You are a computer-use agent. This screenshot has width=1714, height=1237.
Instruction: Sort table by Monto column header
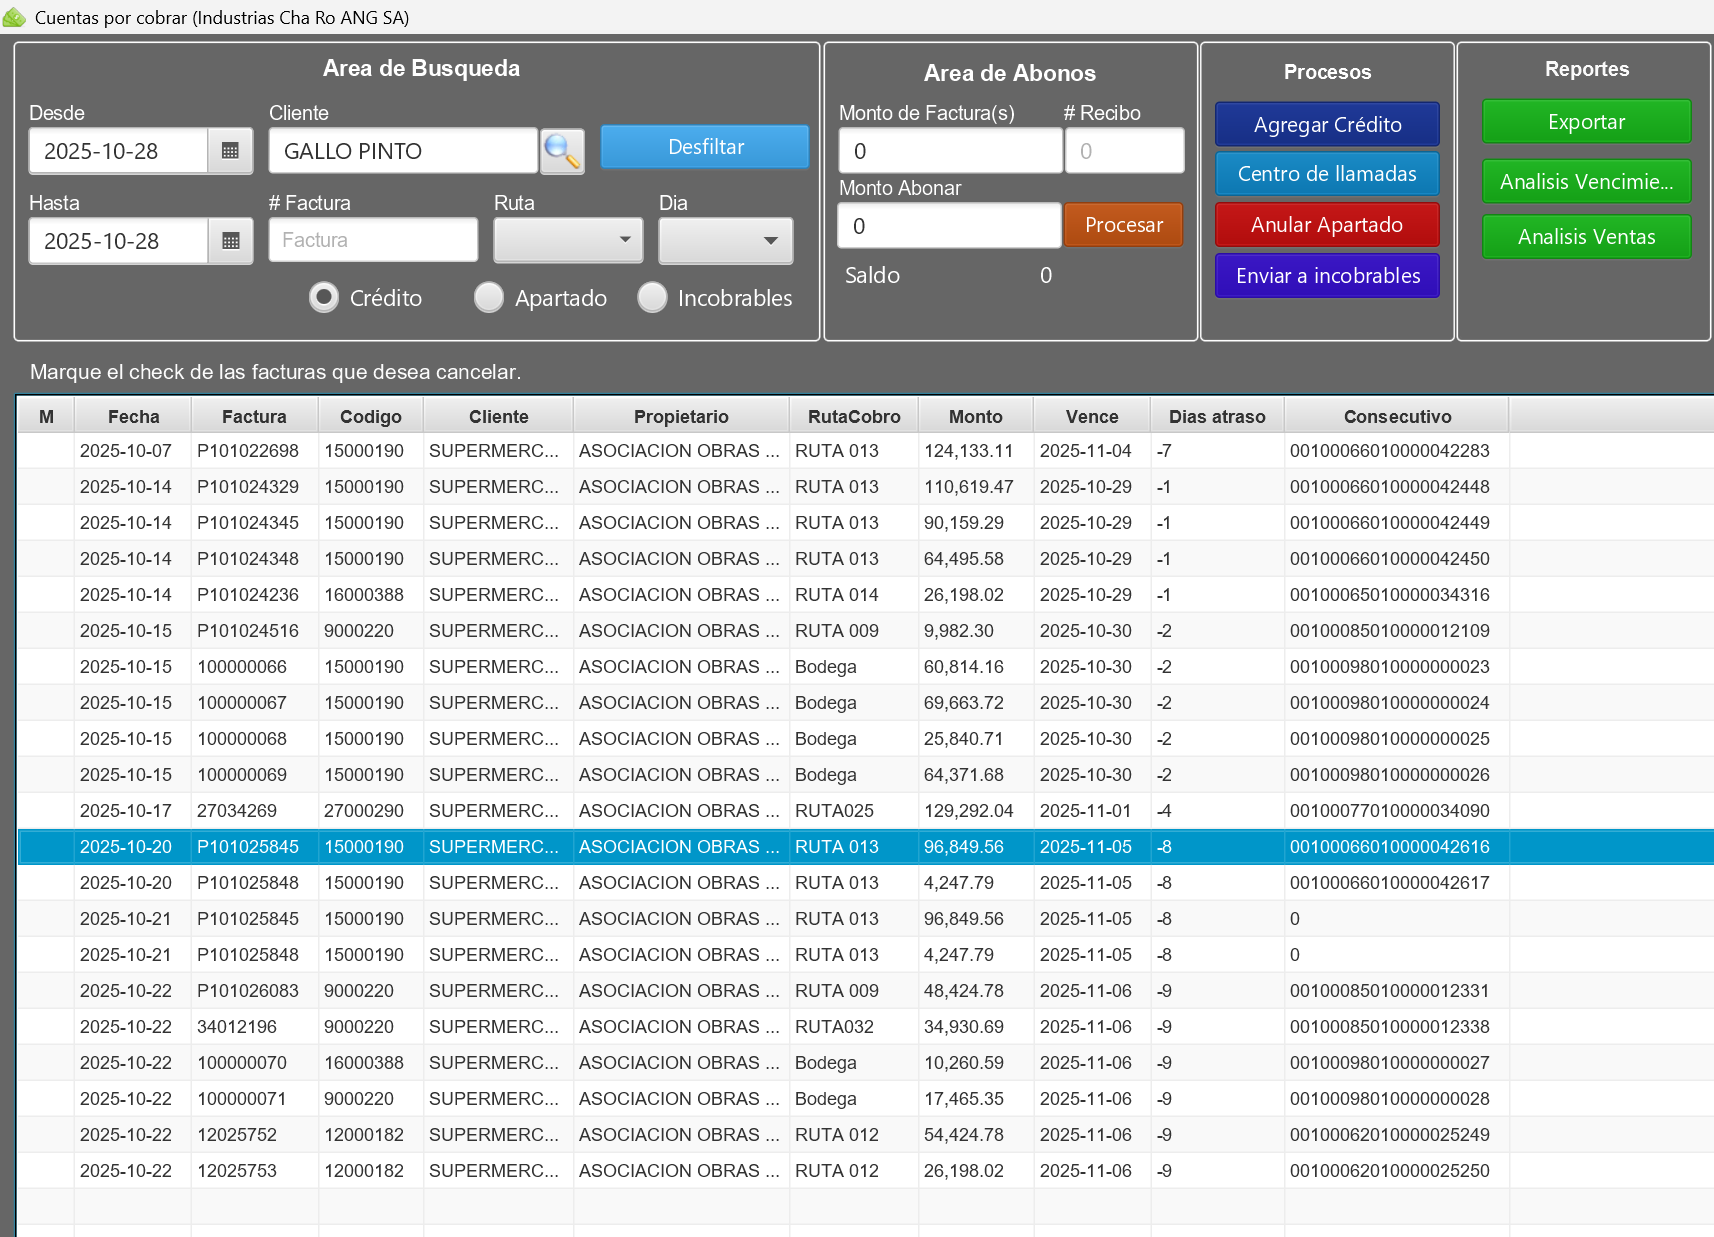975,417
